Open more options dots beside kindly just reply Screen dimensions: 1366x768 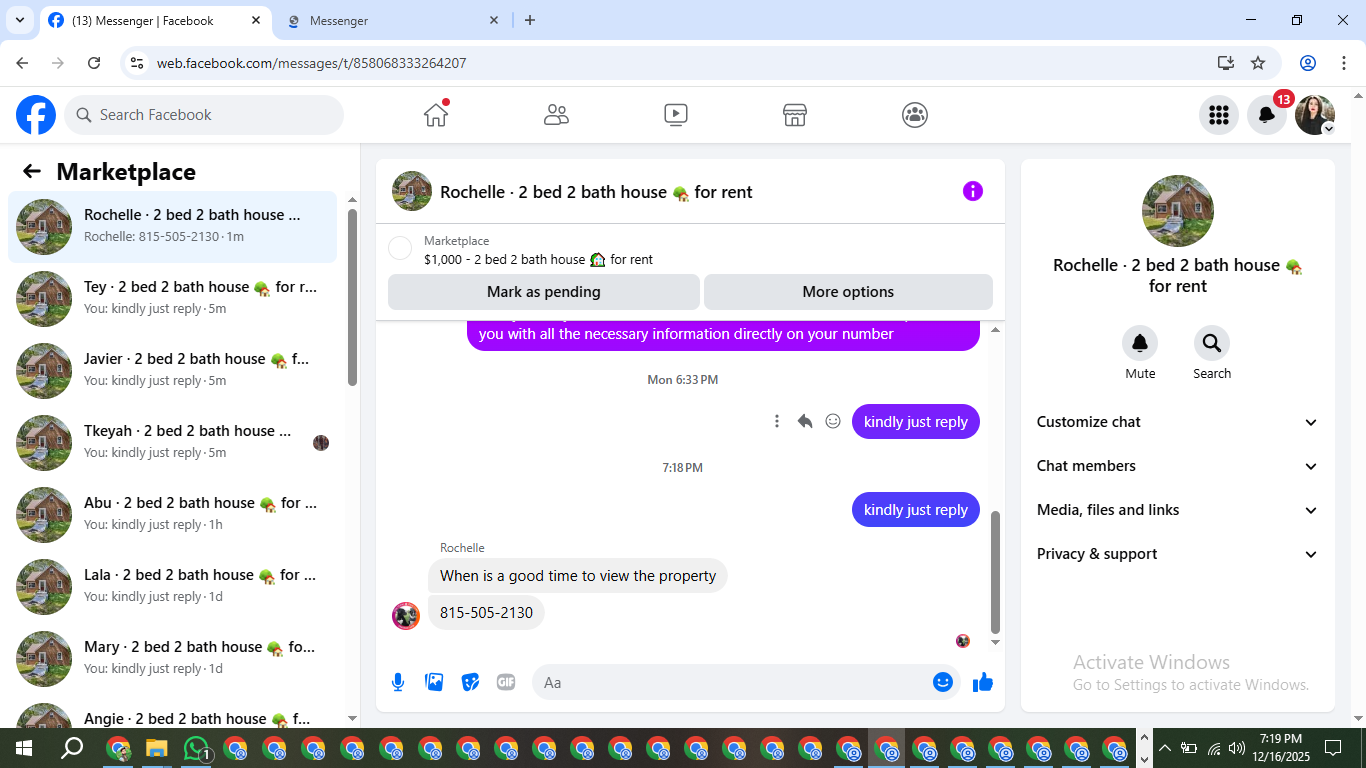[x=777, y=421]
